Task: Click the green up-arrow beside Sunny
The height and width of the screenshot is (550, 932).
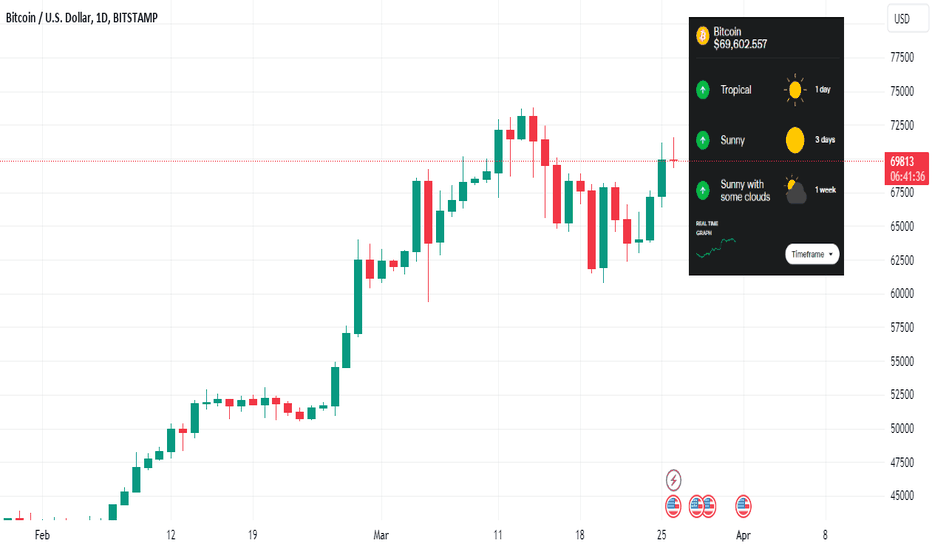Action: [703, 140]
